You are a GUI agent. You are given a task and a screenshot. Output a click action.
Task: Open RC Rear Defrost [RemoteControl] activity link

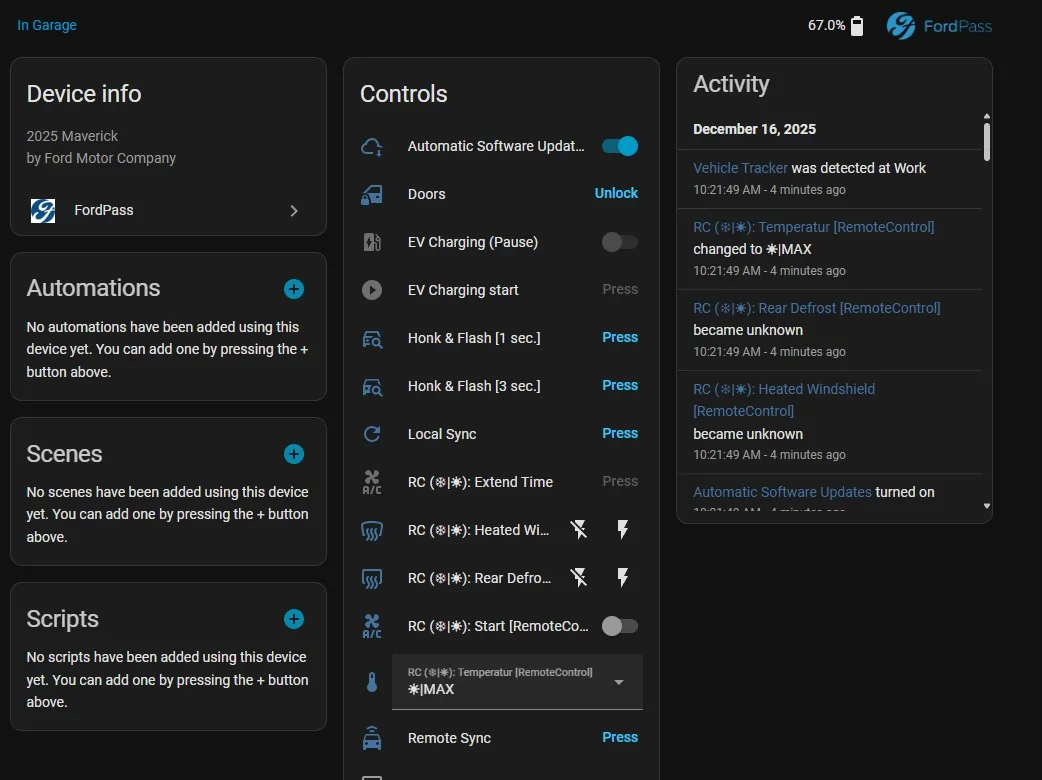pyautogui.click(x=817, y=308)
